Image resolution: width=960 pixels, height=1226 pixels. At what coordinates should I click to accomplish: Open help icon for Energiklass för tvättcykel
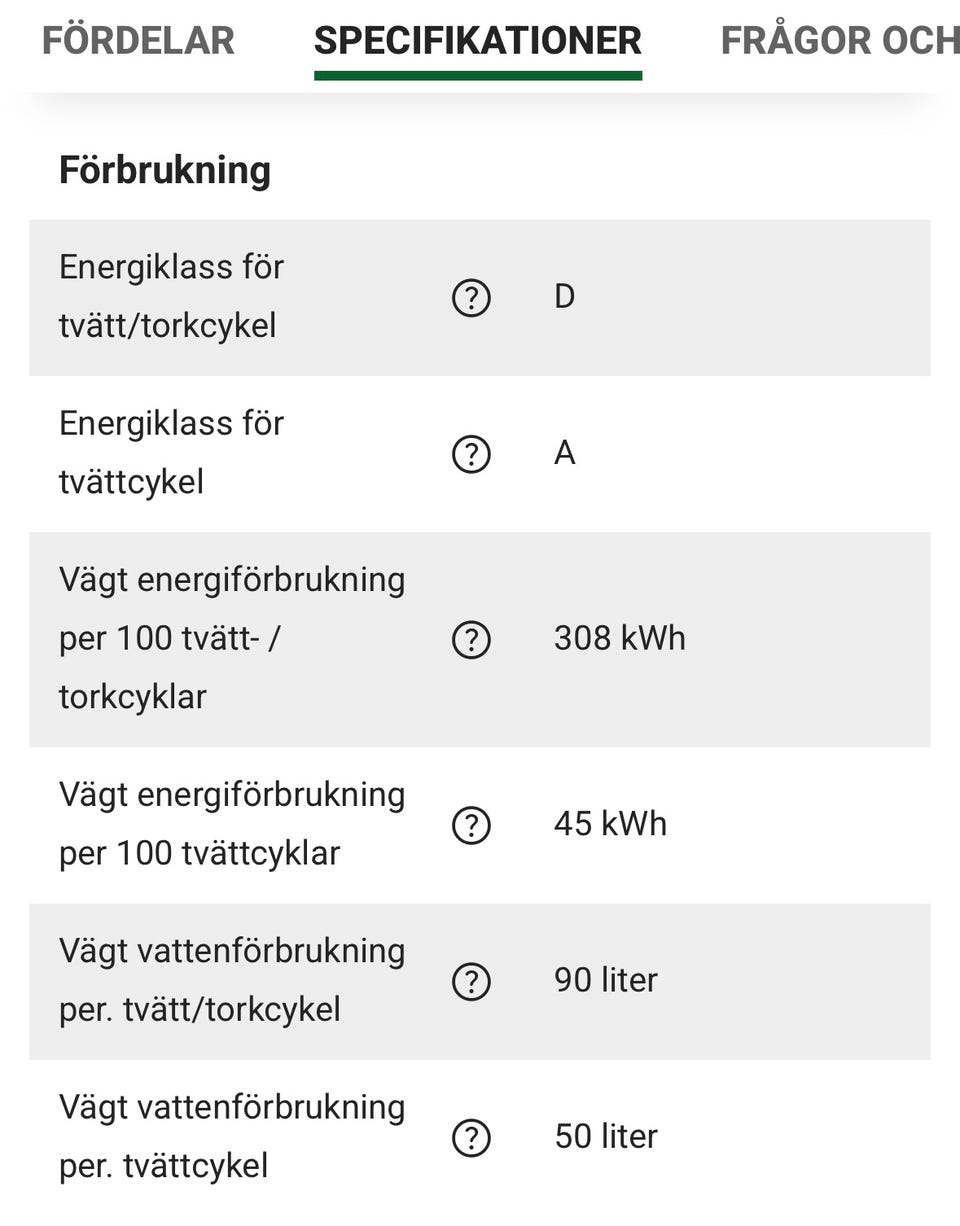tap(471, 455)
